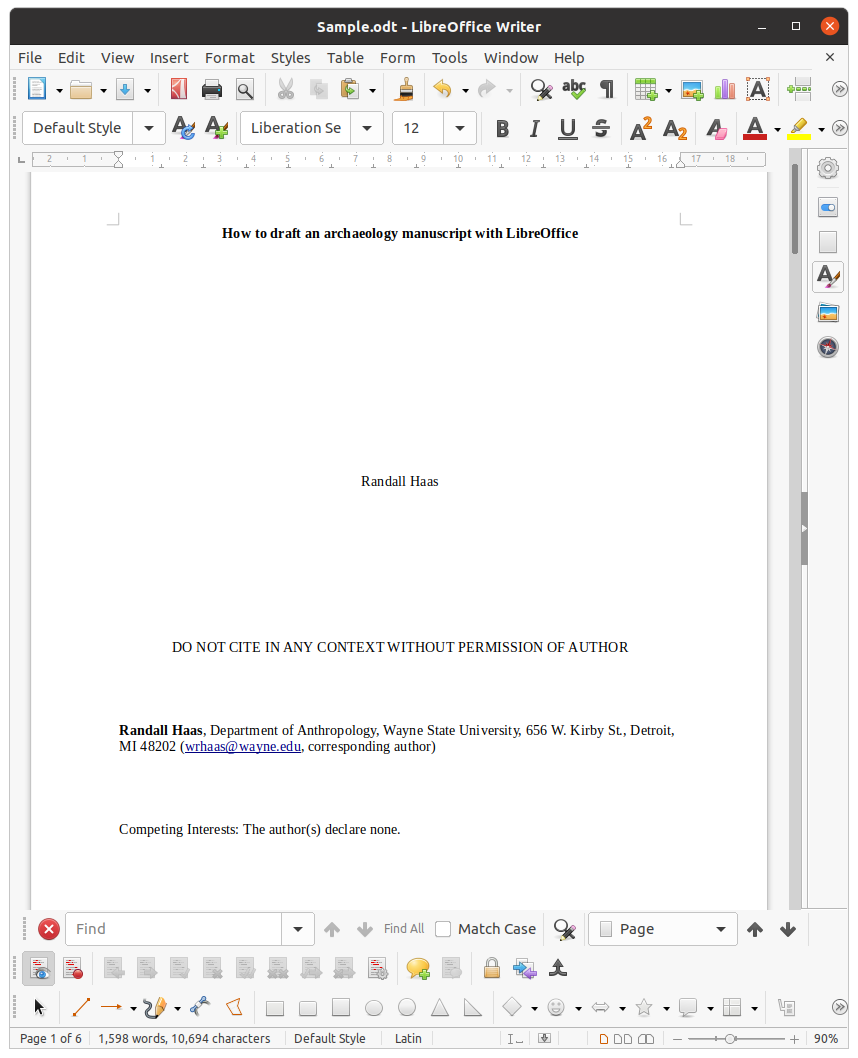This screenshot has width=858, height=1058.
Task: Export directly as PDF
Action: click(x=179, y=89)
